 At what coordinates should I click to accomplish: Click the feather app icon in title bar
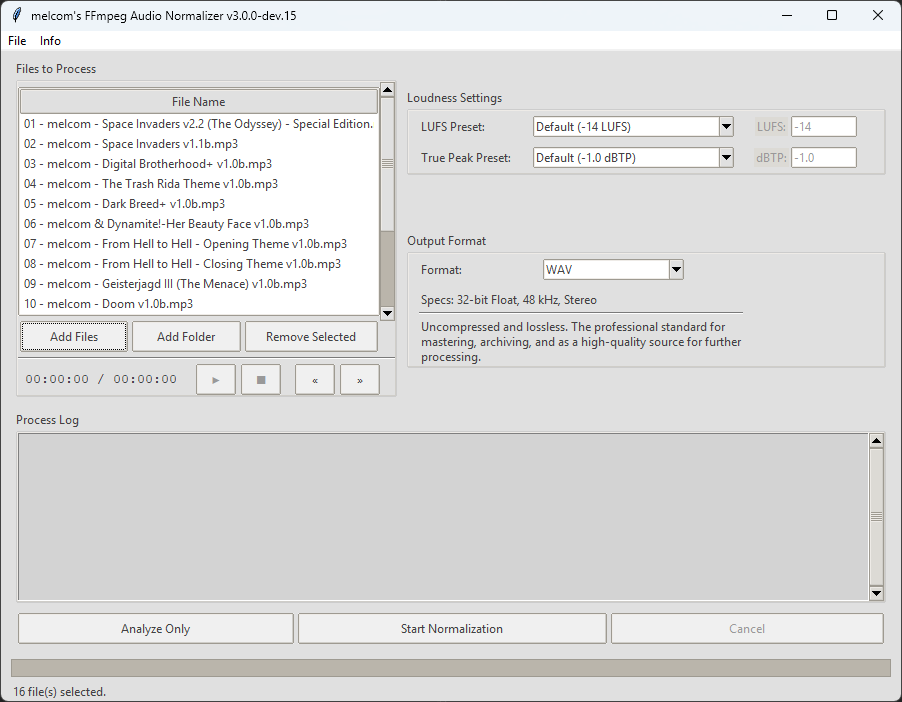click(16, 15)
